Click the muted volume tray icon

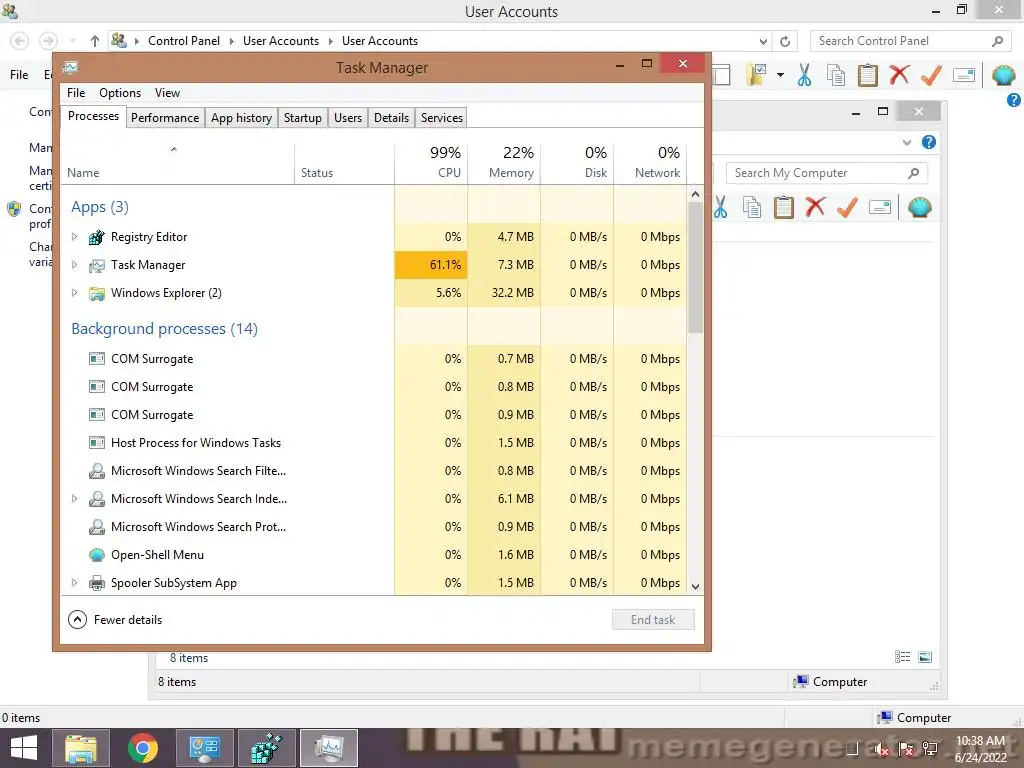pyautogui.click(x=882, y=749)
